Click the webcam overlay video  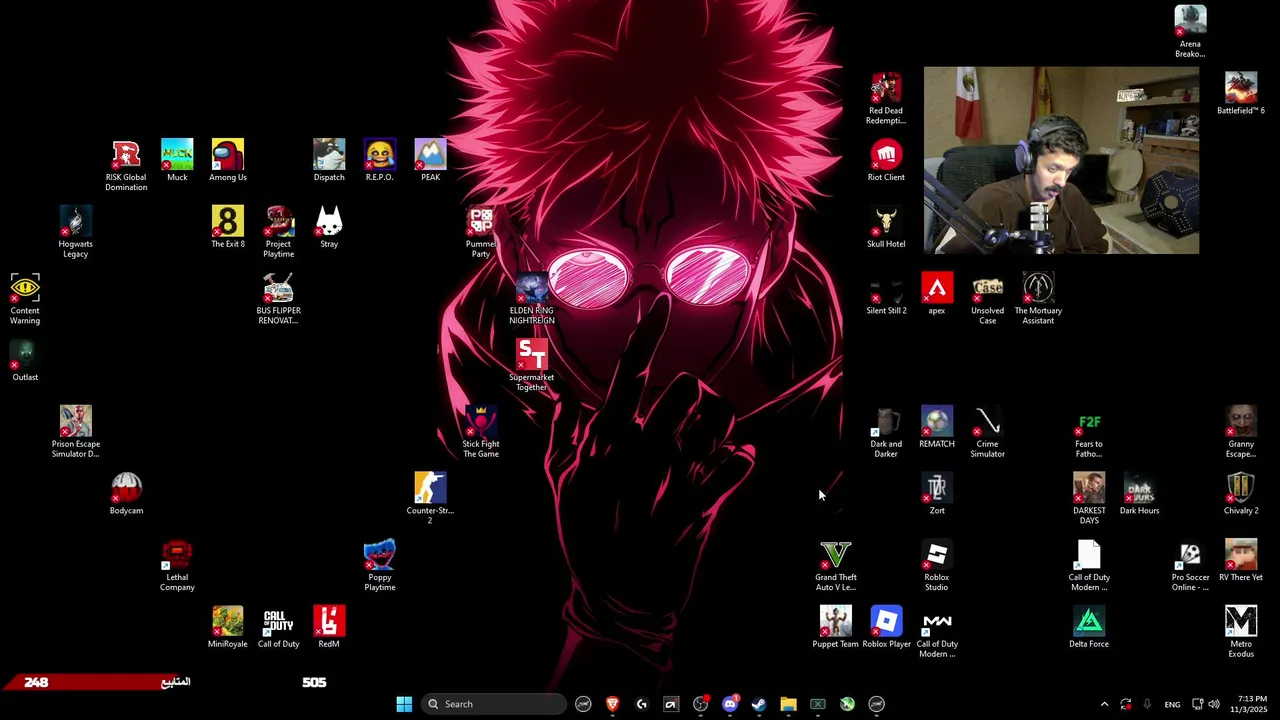(x=1061, y=160)
